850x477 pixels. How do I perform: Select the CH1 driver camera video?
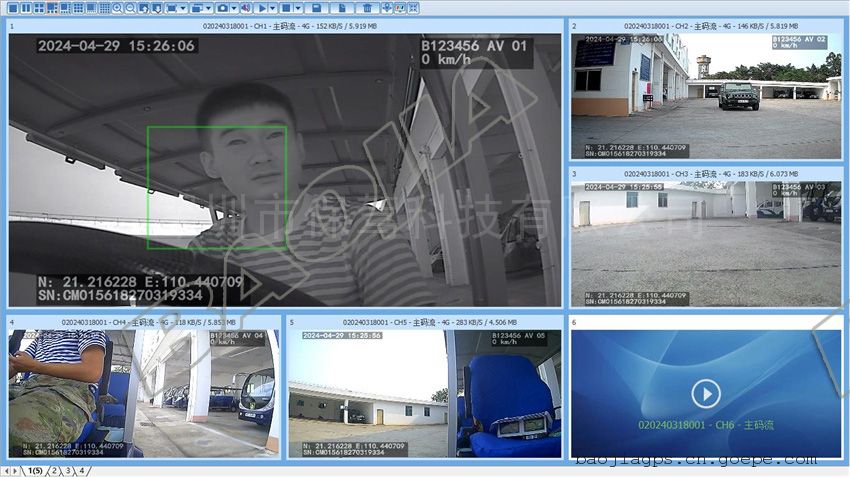point(284,170)
